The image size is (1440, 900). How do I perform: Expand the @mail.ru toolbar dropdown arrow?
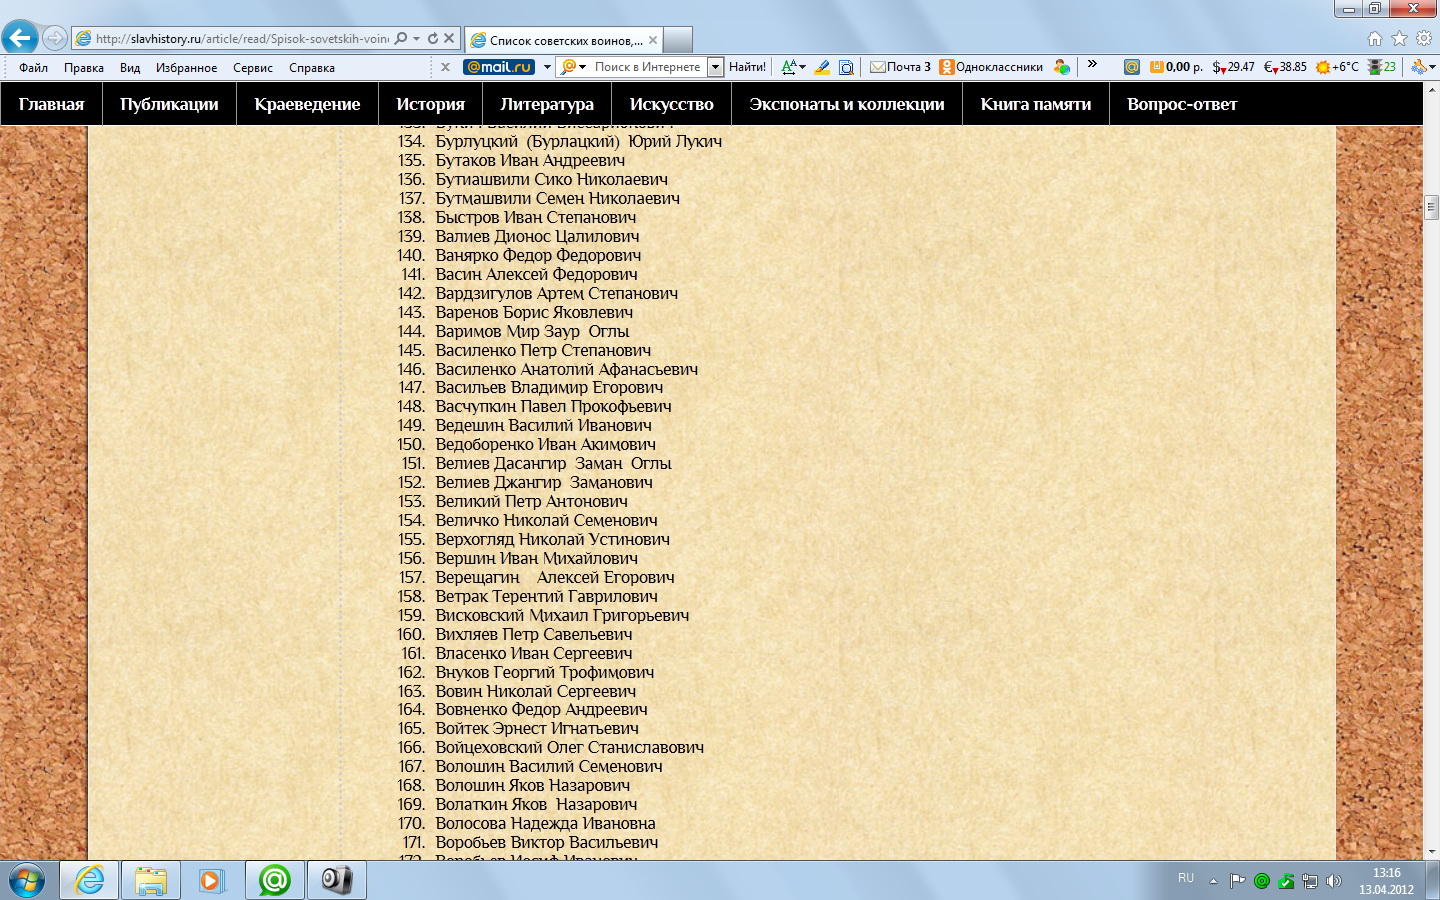(x=547, y=67)
